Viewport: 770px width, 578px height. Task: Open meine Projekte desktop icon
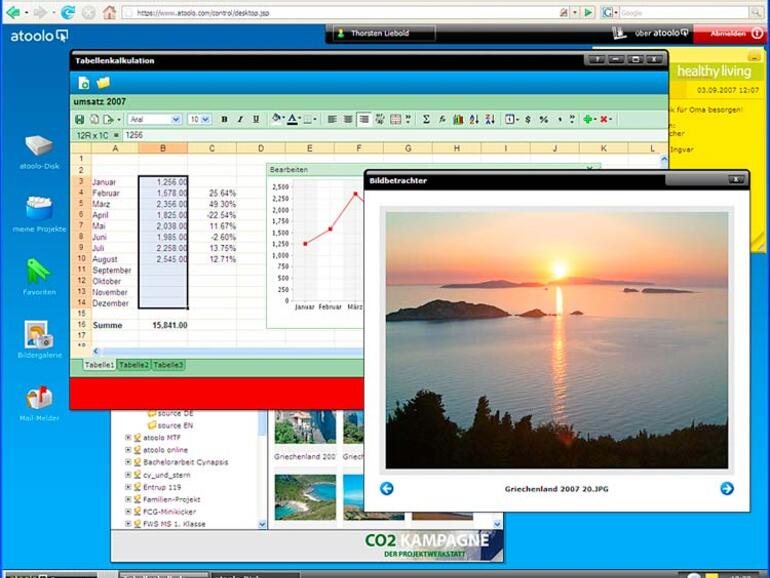click(x=39, y=214)
